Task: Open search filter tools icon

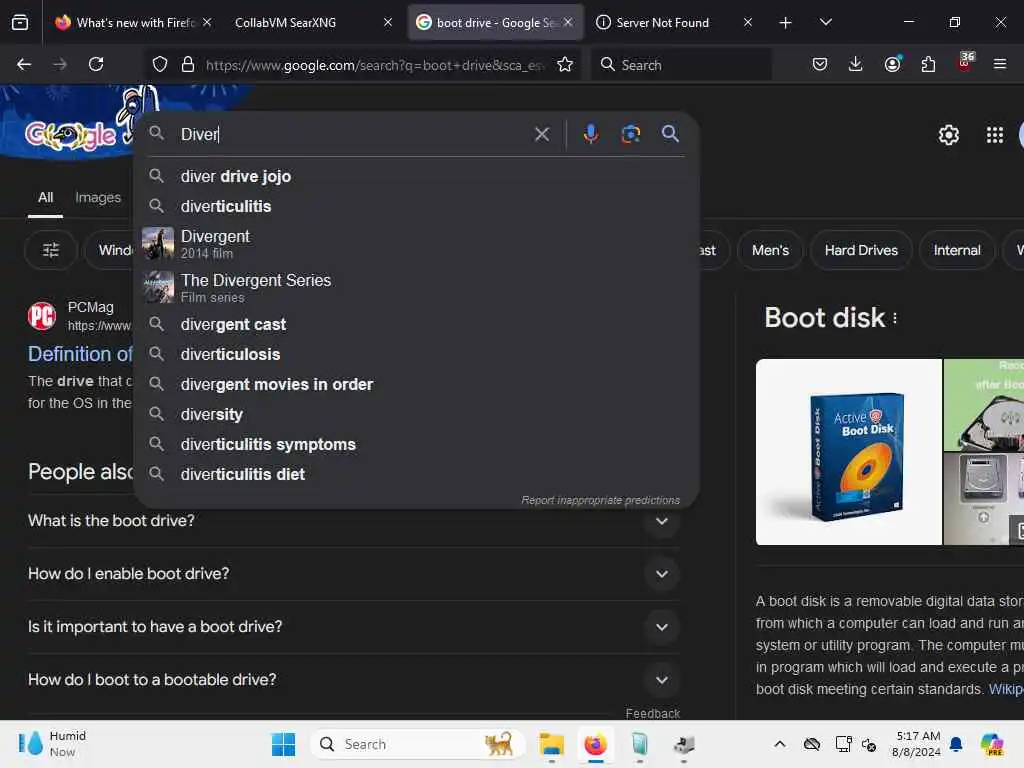Action: pos(51,250)
